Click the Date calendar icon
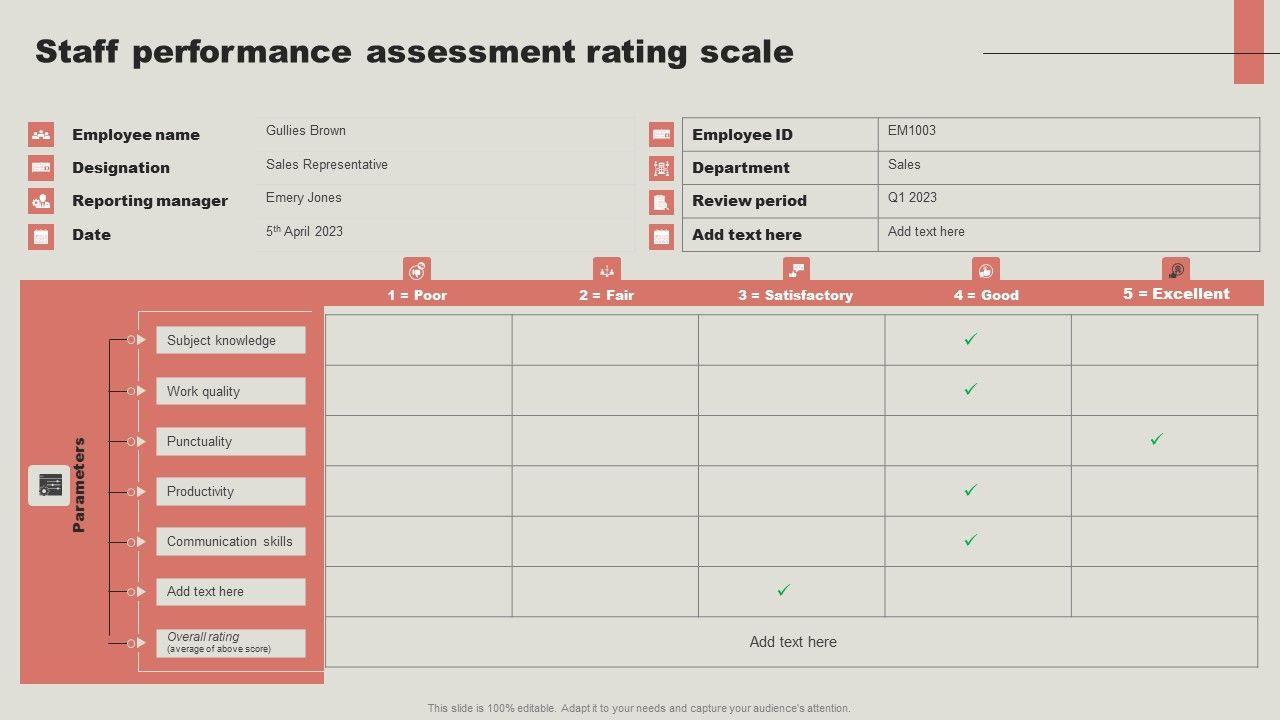The width and height of the screenshot is (1280, 720). (x=41, y=236)
